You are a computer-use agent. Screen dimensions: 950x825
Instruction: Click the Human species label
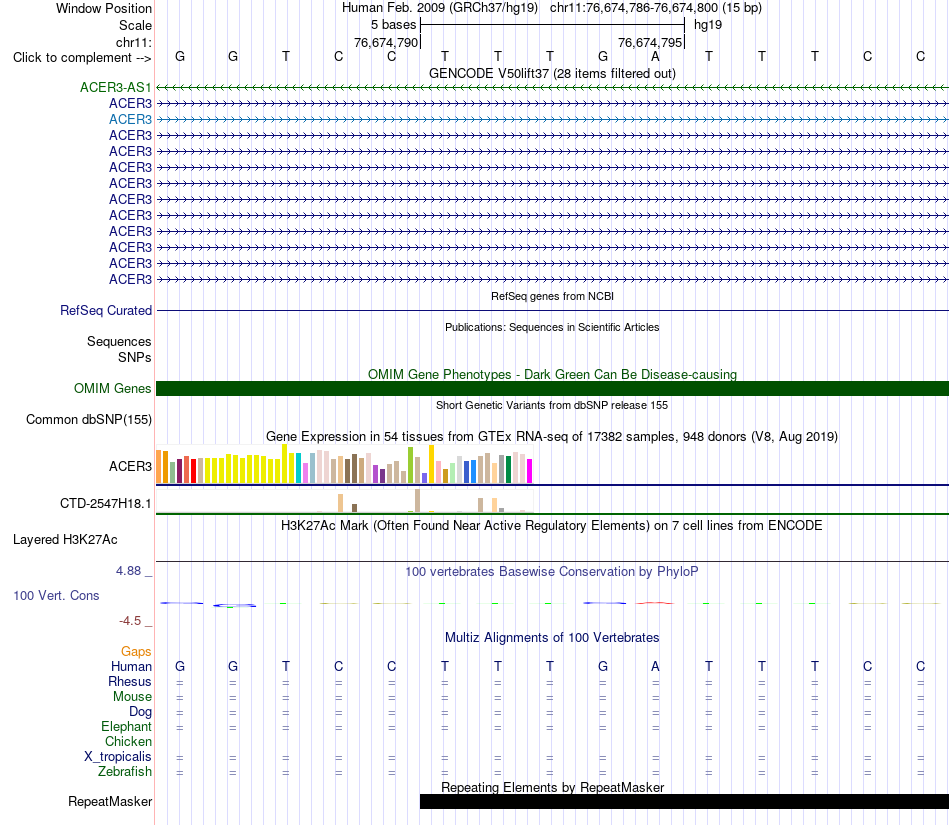point(131,666)
